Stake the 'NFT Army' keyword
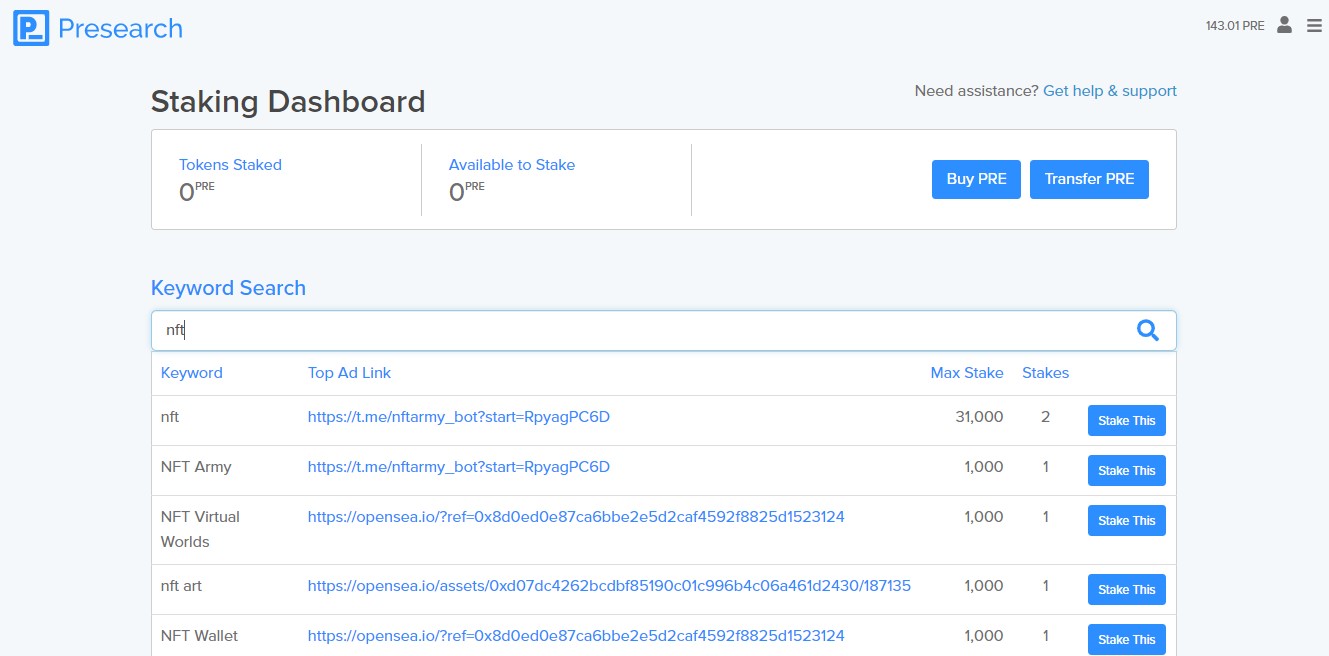 pyautogui.click(x=1126, y=471)
